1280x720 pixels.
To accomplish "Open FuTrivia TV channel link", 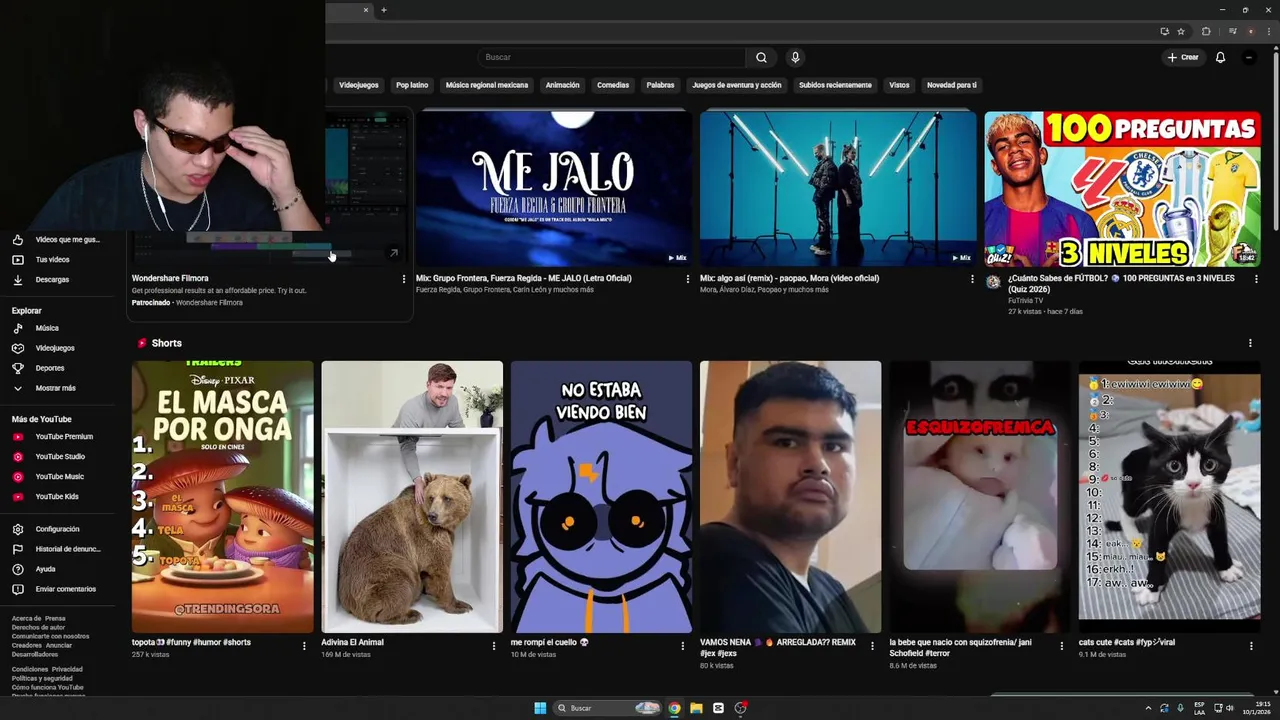I will click(1025, 300).
